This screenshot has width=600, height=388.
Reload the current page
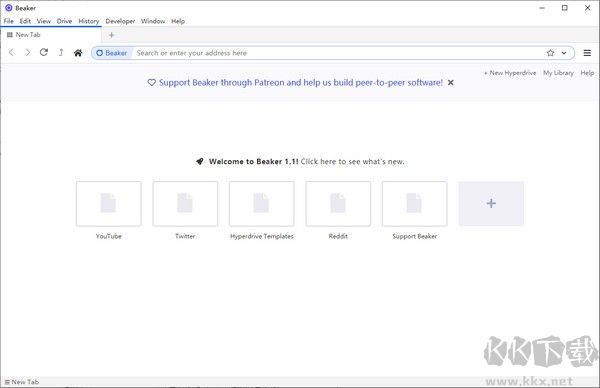[44, 52]
